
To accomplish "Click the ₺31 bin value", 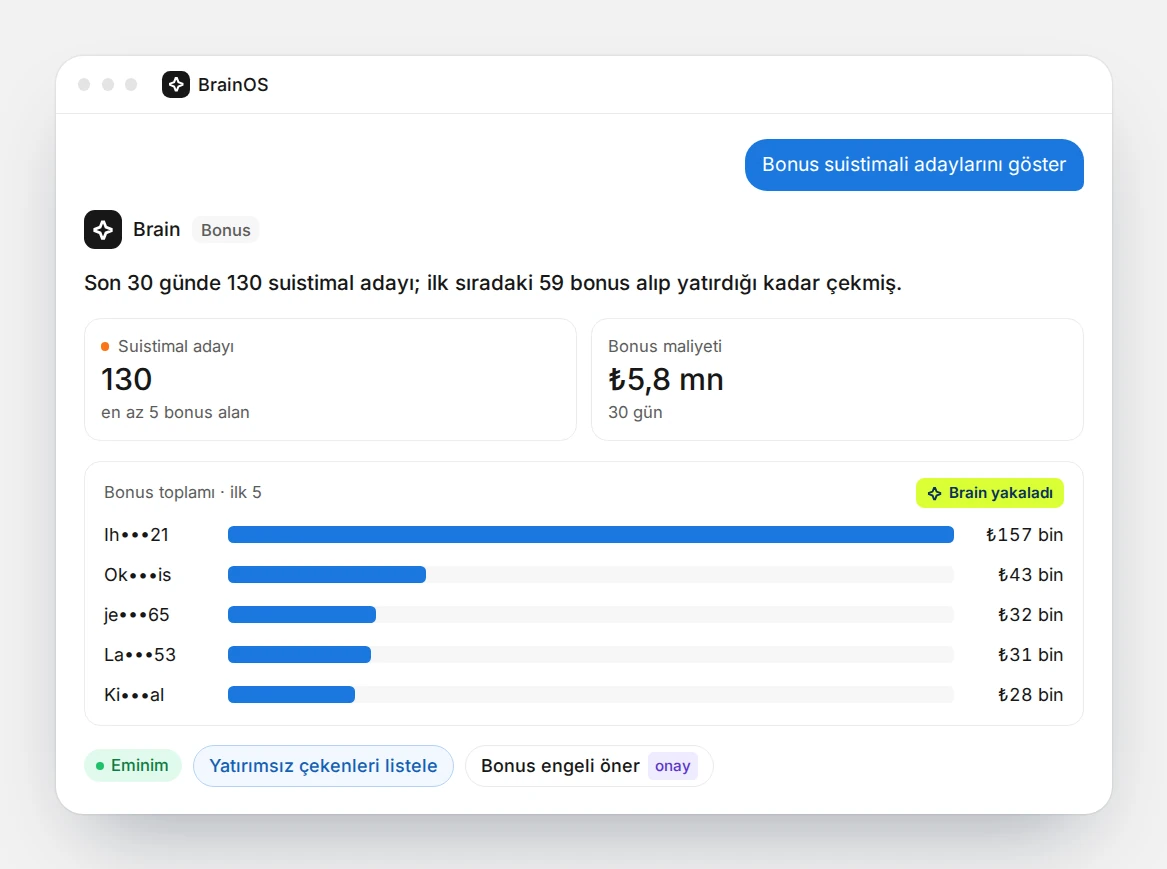I will point(1030,655).
